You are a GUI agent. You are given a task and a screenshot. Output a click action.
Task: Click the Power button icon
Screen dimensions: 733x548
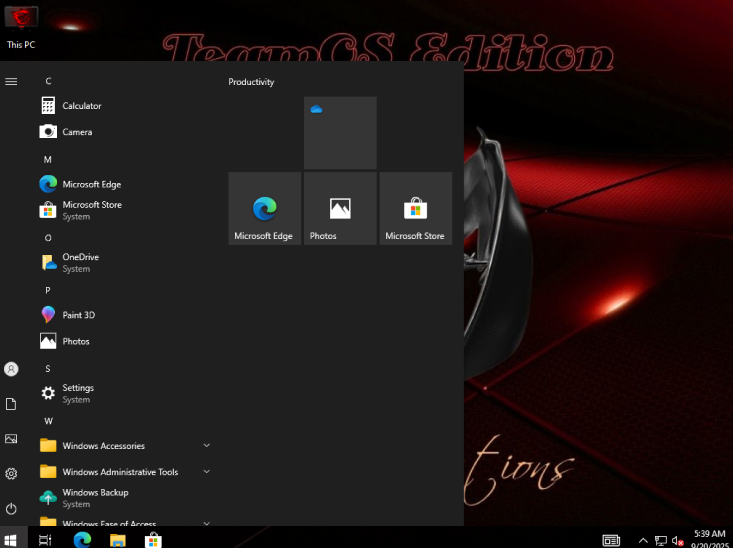click(x=11, y=508)
